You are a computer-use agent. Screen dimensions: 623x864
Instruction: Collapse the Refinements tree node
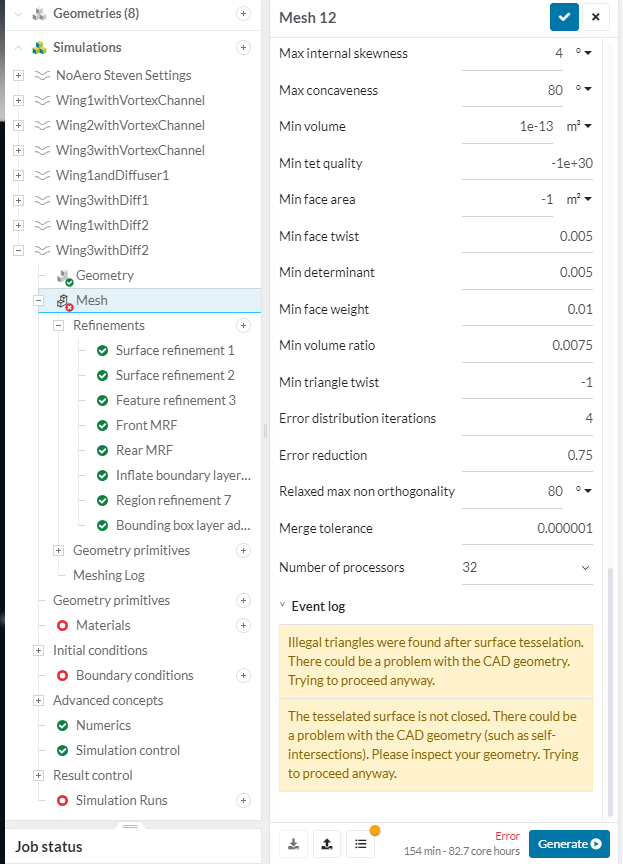coord(58,325)
